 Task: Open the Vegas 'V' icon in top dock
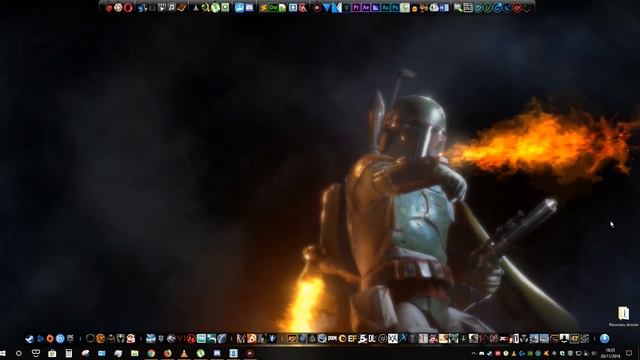coord(346,7)
